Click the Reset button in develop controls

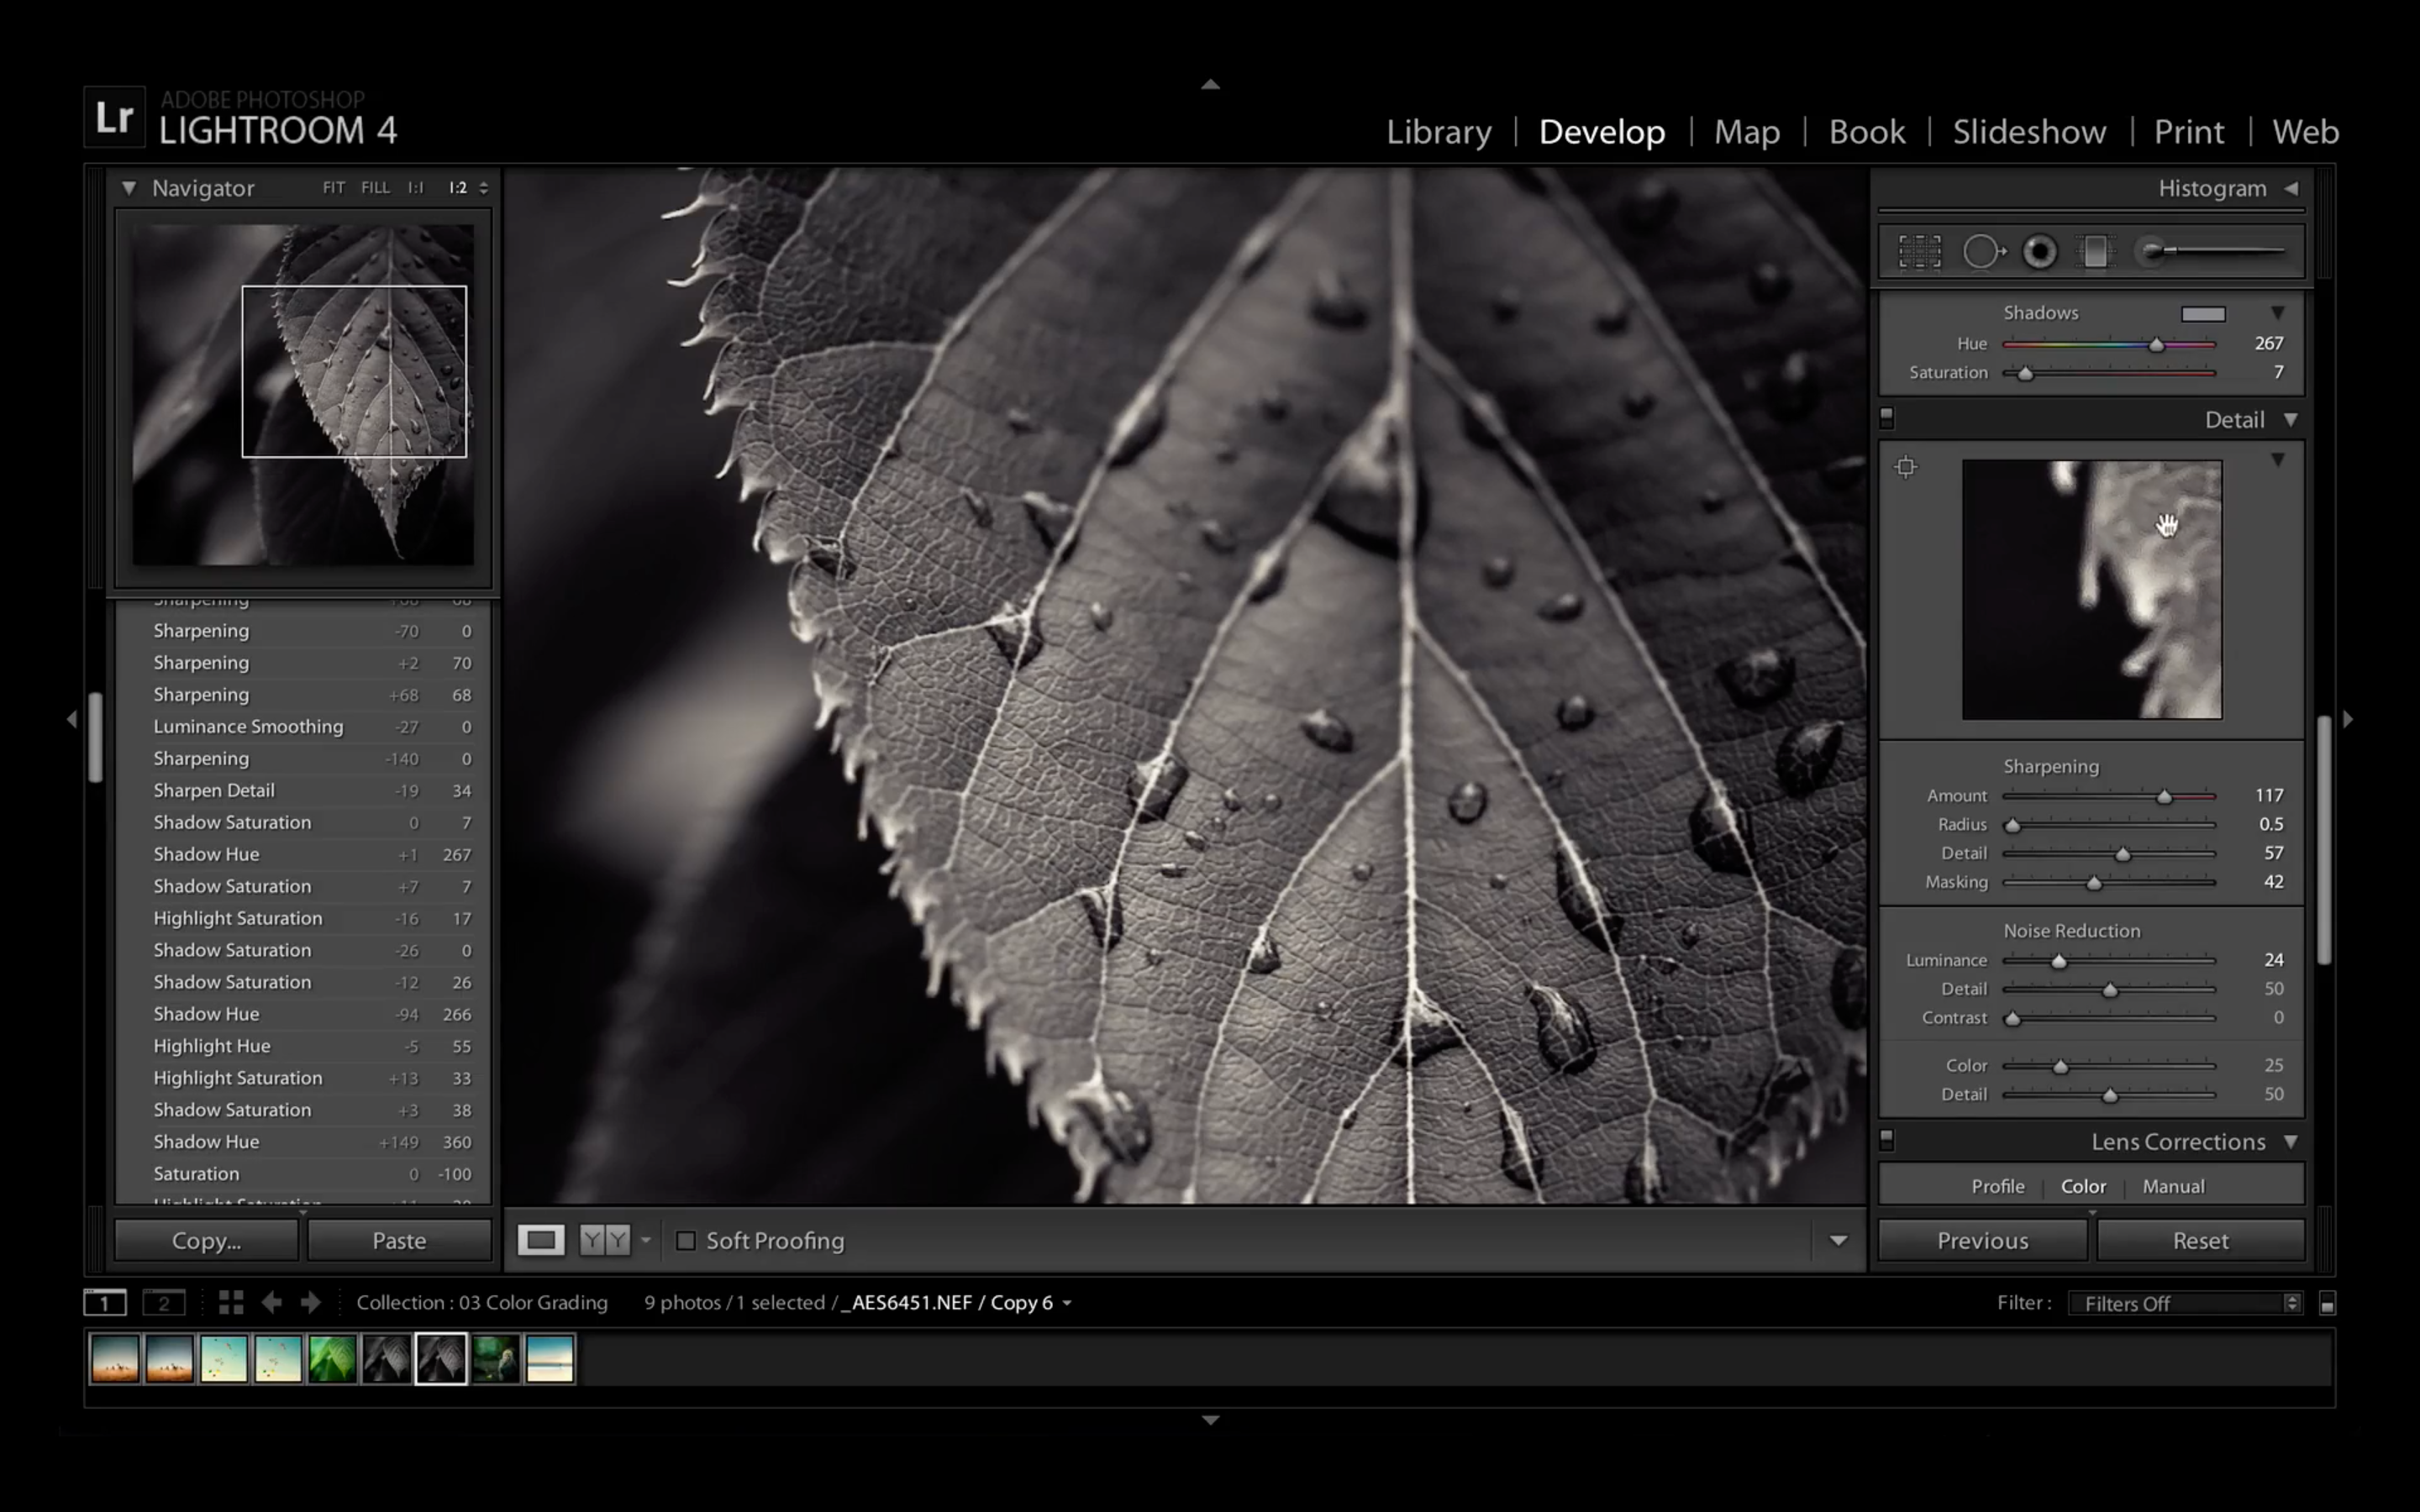point(2201,1240)
